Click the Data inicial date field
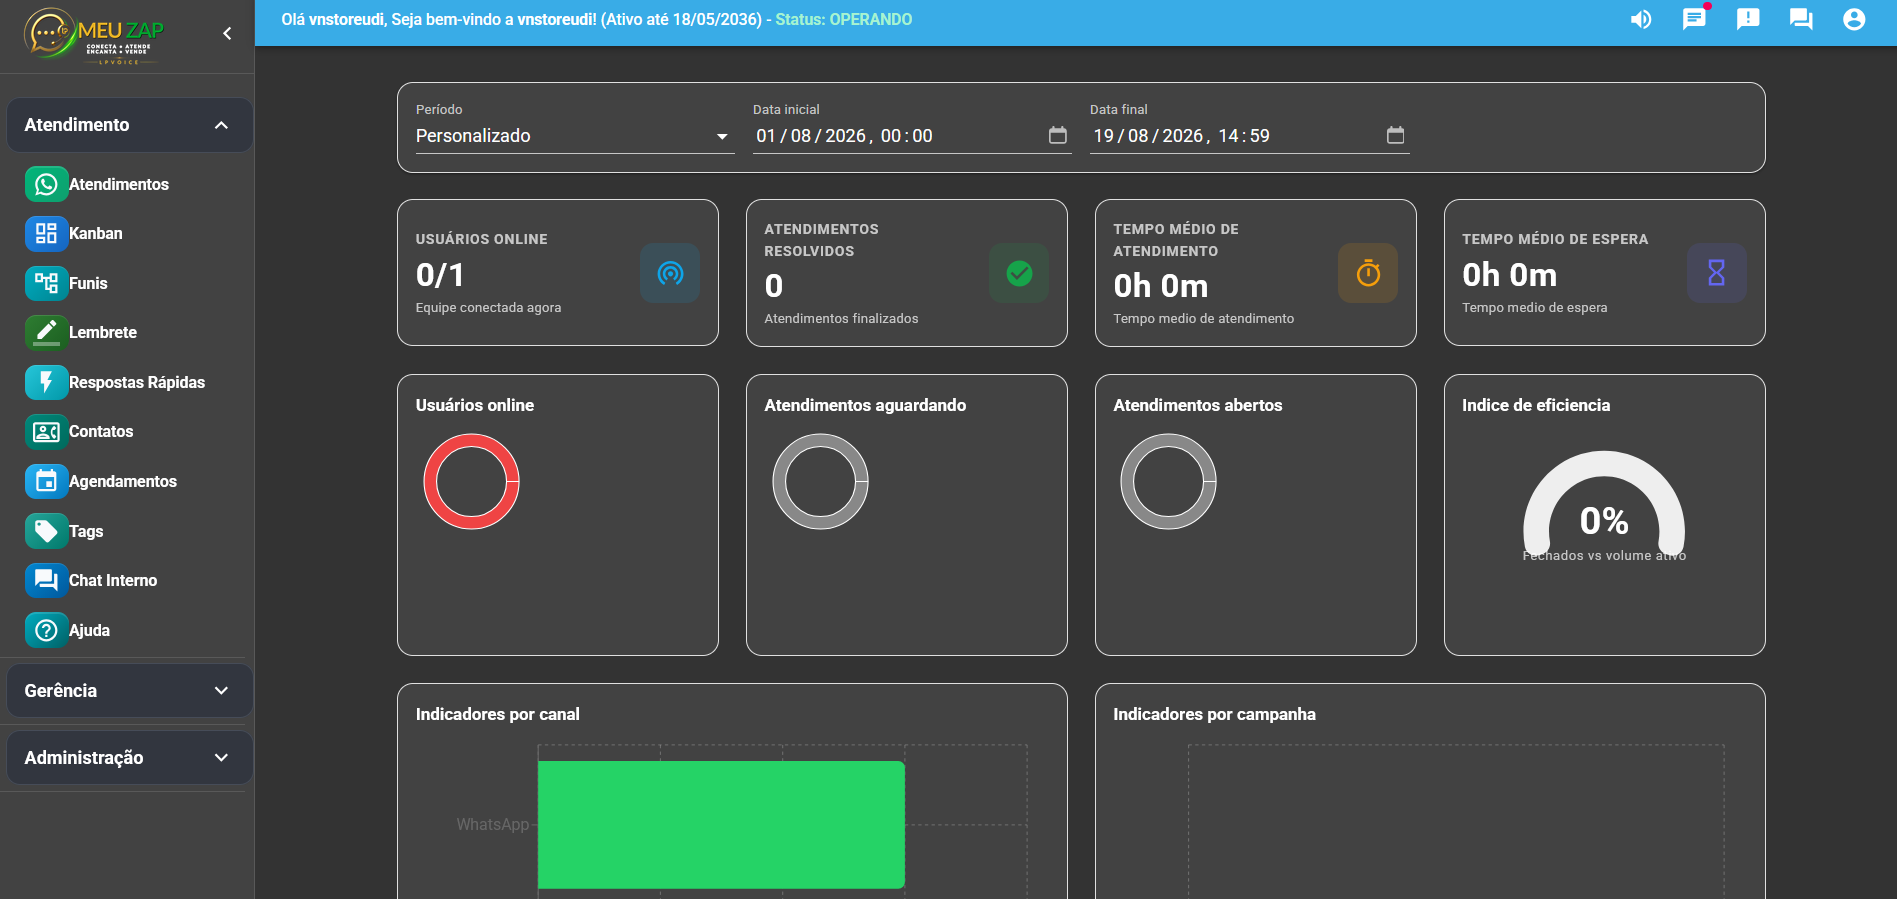This screenshot has width=1897, height=899. [x=912, y=136]
